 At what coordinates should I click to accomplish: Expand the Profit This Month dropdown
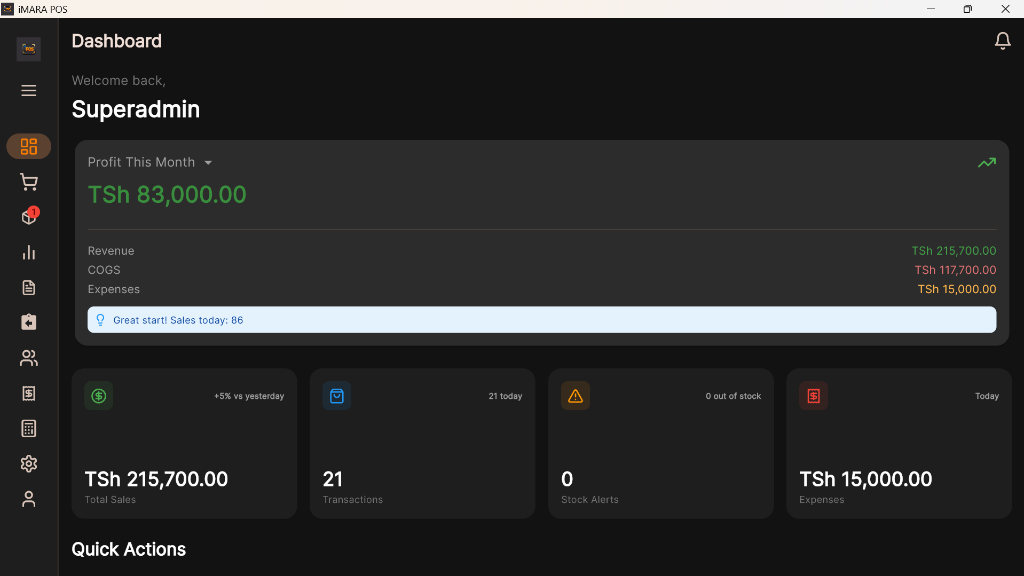coord(150,162)
